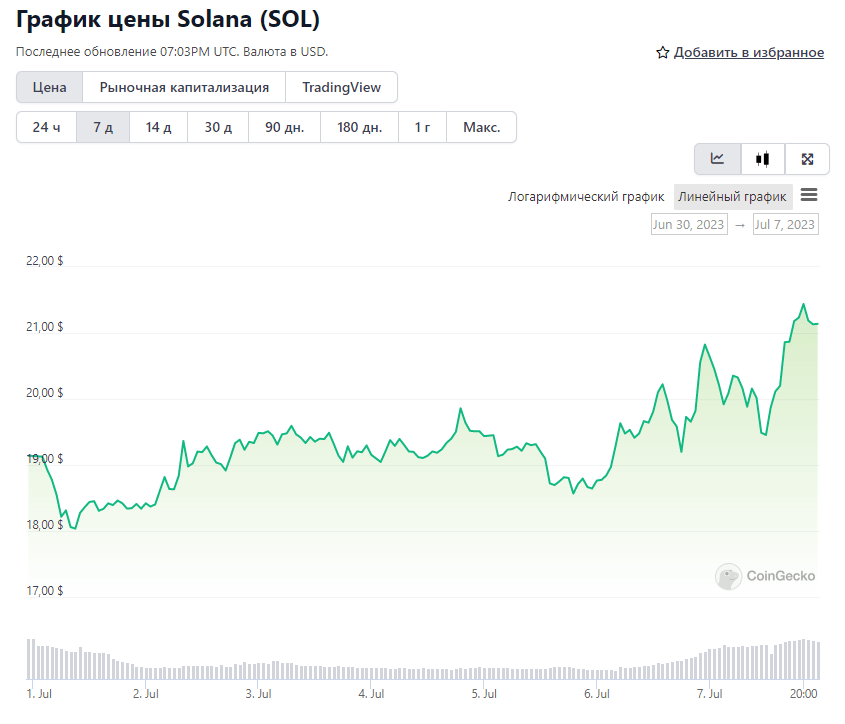Click the 20,00 $ axis label
The width and height of the screenshot is (845, 724).
(44, 393)
